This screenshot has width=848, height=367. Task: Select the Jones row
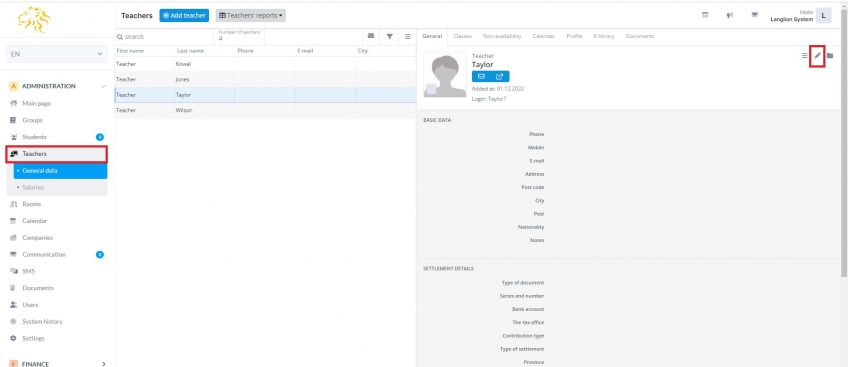pyautogui.click(x=265, y=79)
